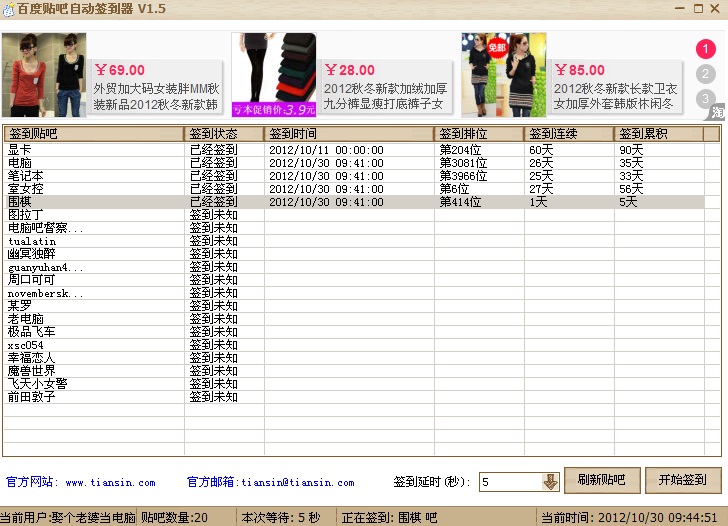Select the 飞天小女警 row
The image size is (728, 526).
[x=354, y=384]
